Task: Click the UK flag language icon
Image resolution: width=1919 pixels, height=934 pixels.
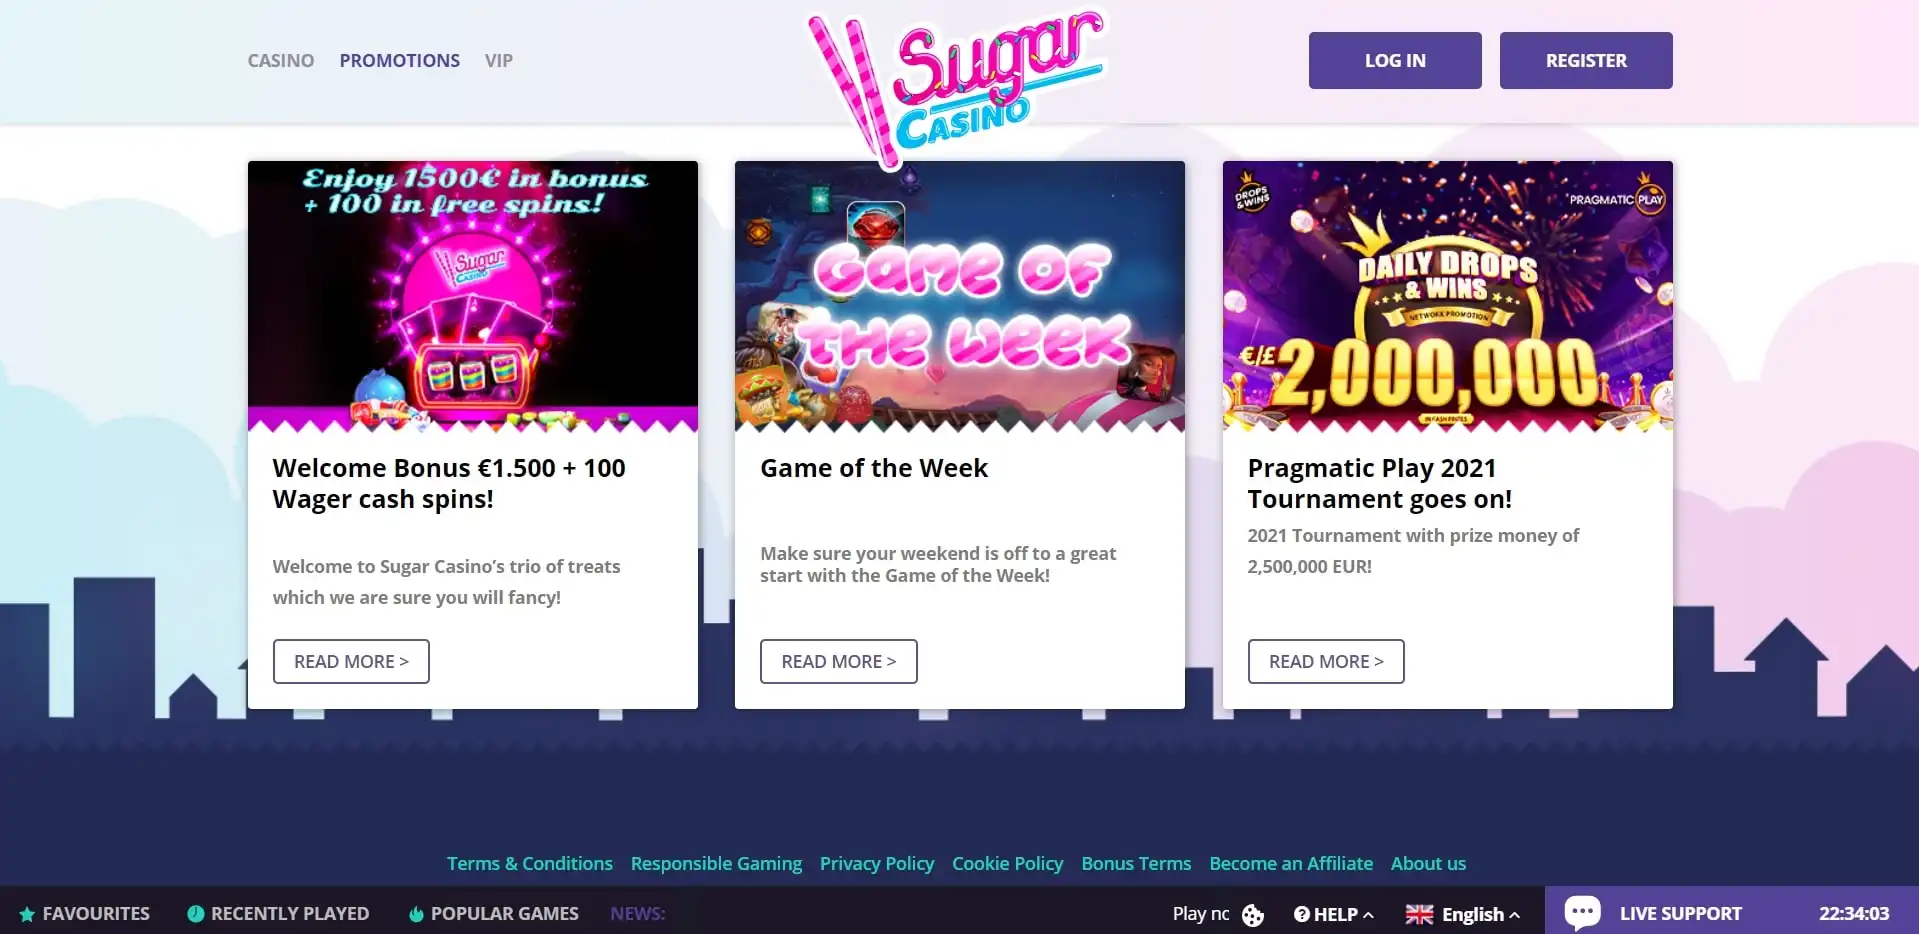Action: (x=1419, y=914)
